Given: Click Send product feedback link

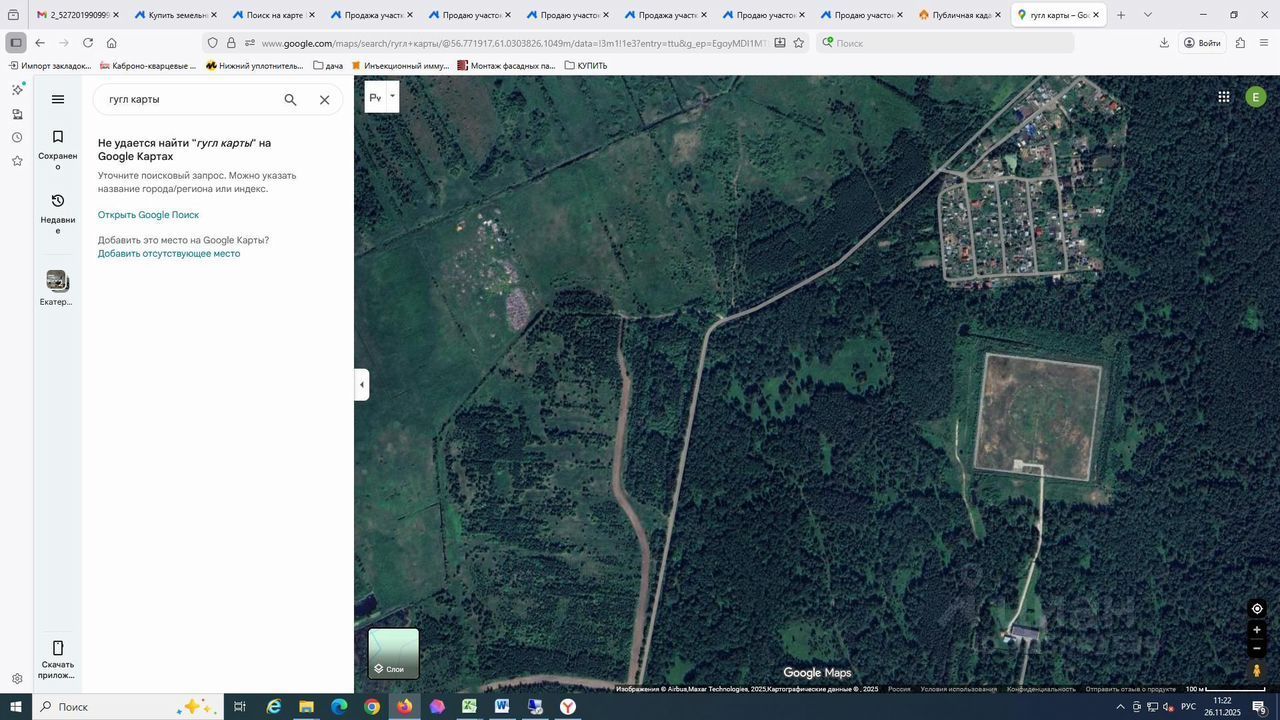Looking at the screenshot, I should point(1131,689).
